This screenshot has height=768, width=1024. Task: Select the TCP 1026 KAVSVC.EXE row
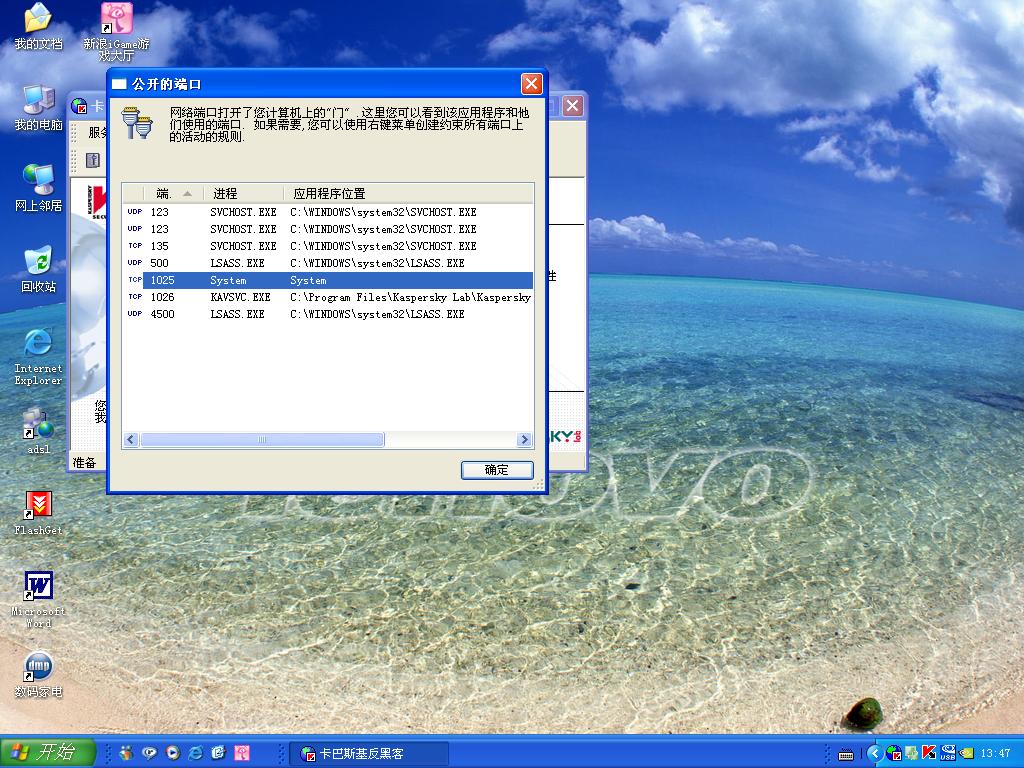328,297
